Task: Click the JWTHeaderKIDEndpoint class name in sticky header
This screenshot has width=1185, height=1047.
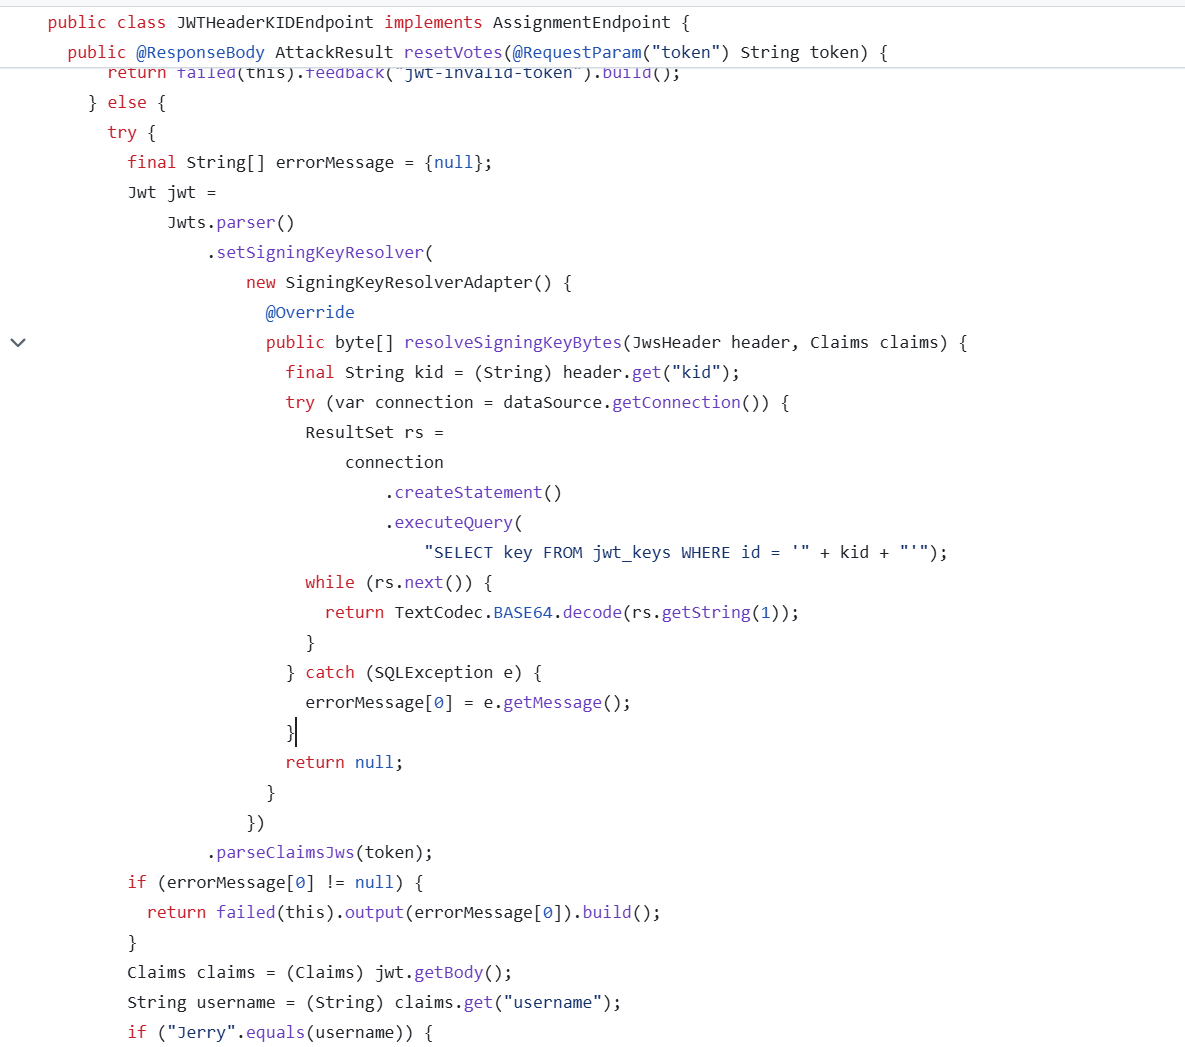Action: coord(275,22)
